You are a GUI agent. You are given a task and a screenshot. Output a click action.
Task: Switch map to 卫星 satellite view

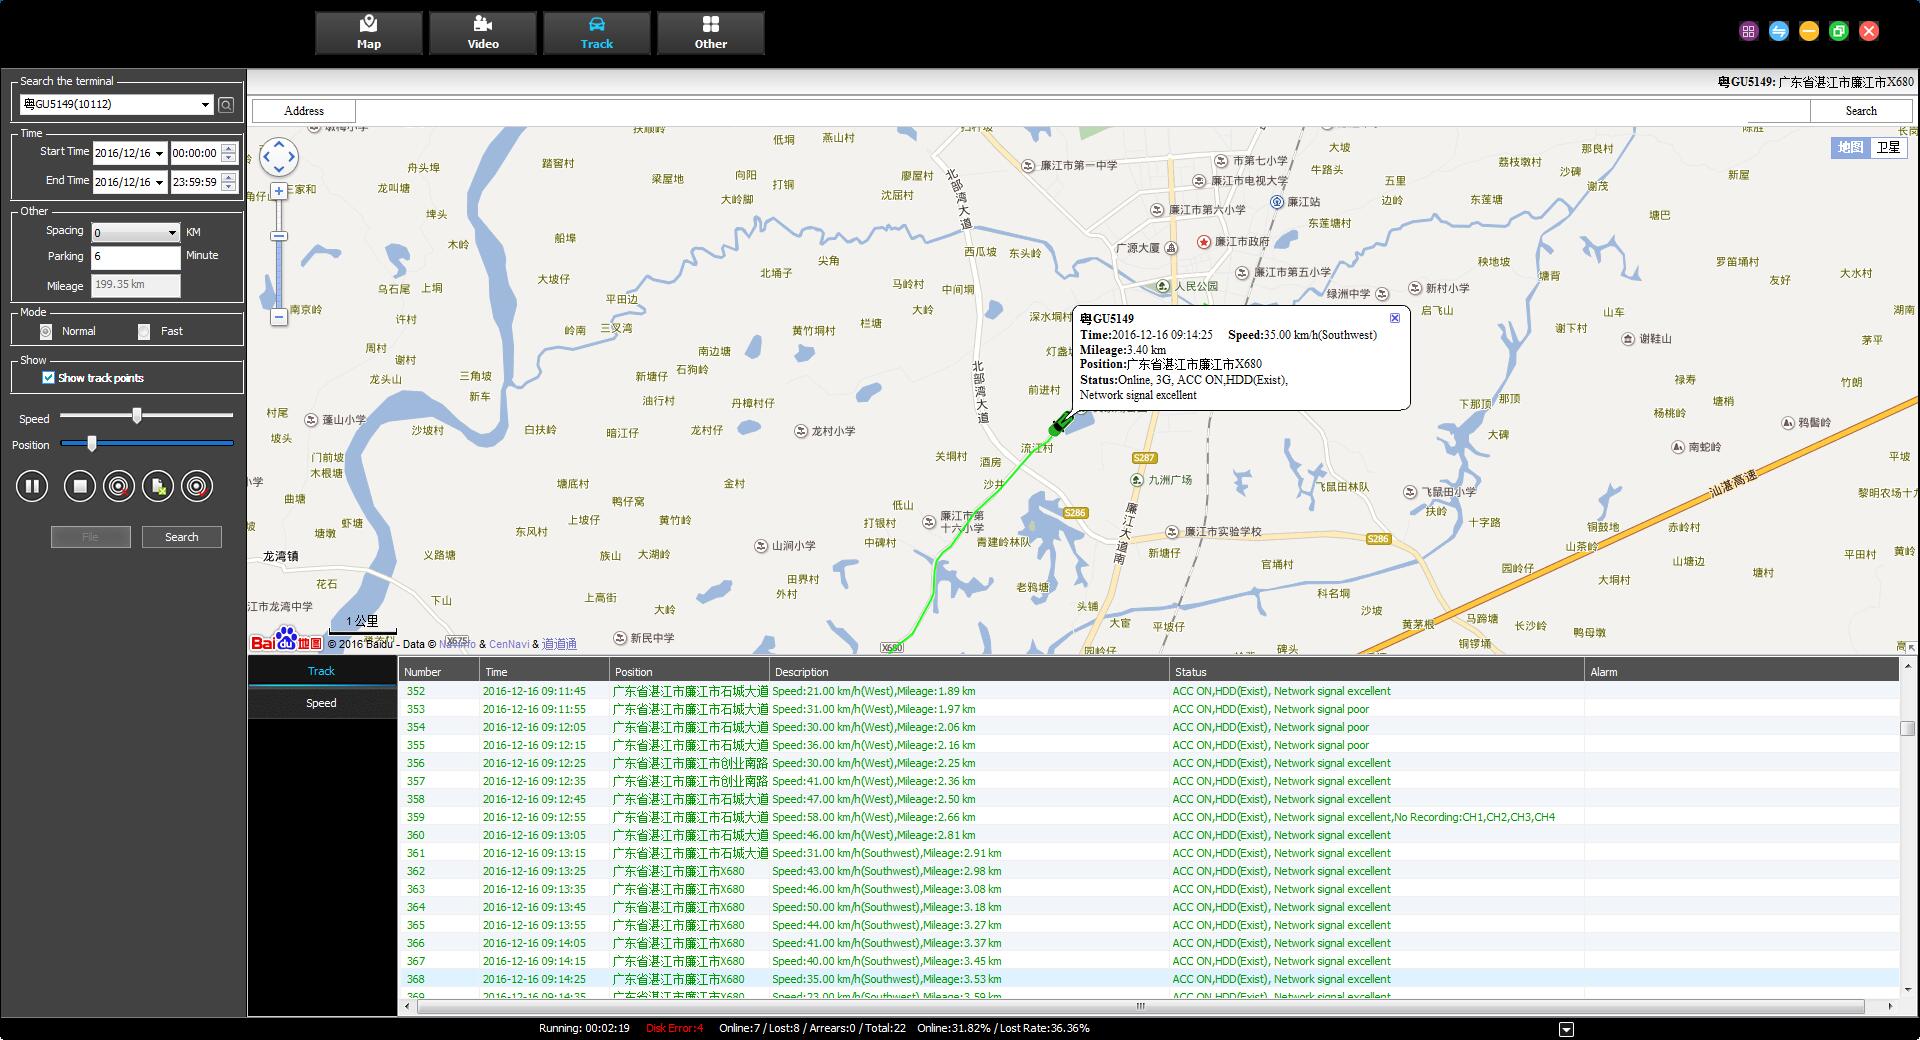coord(1888,147)
